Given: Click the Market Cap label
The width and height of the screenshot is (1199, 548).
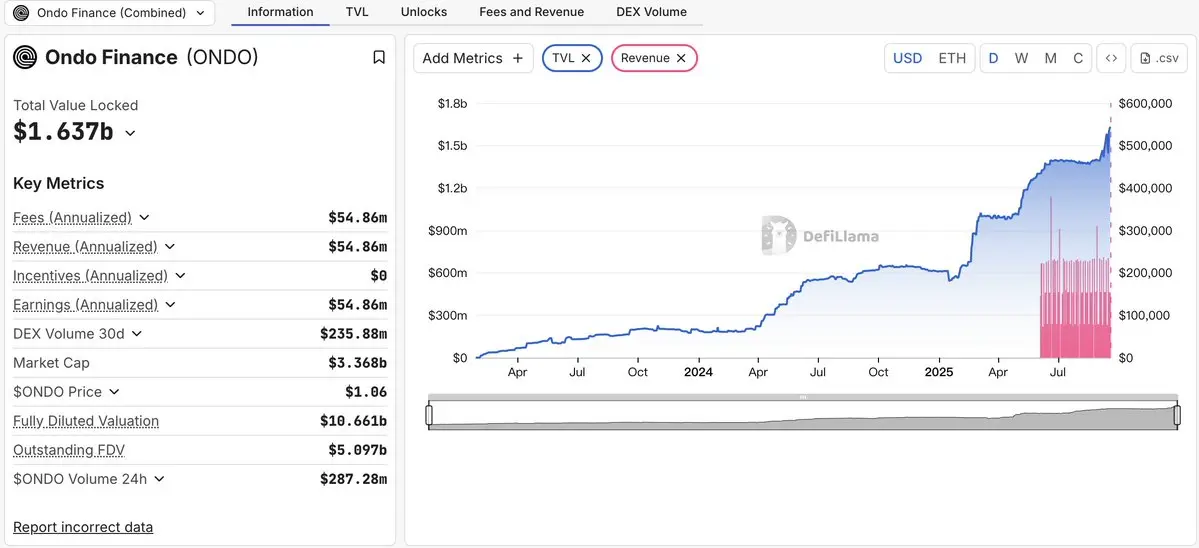Looking at the screenshot, I should [x=51, y=363].
